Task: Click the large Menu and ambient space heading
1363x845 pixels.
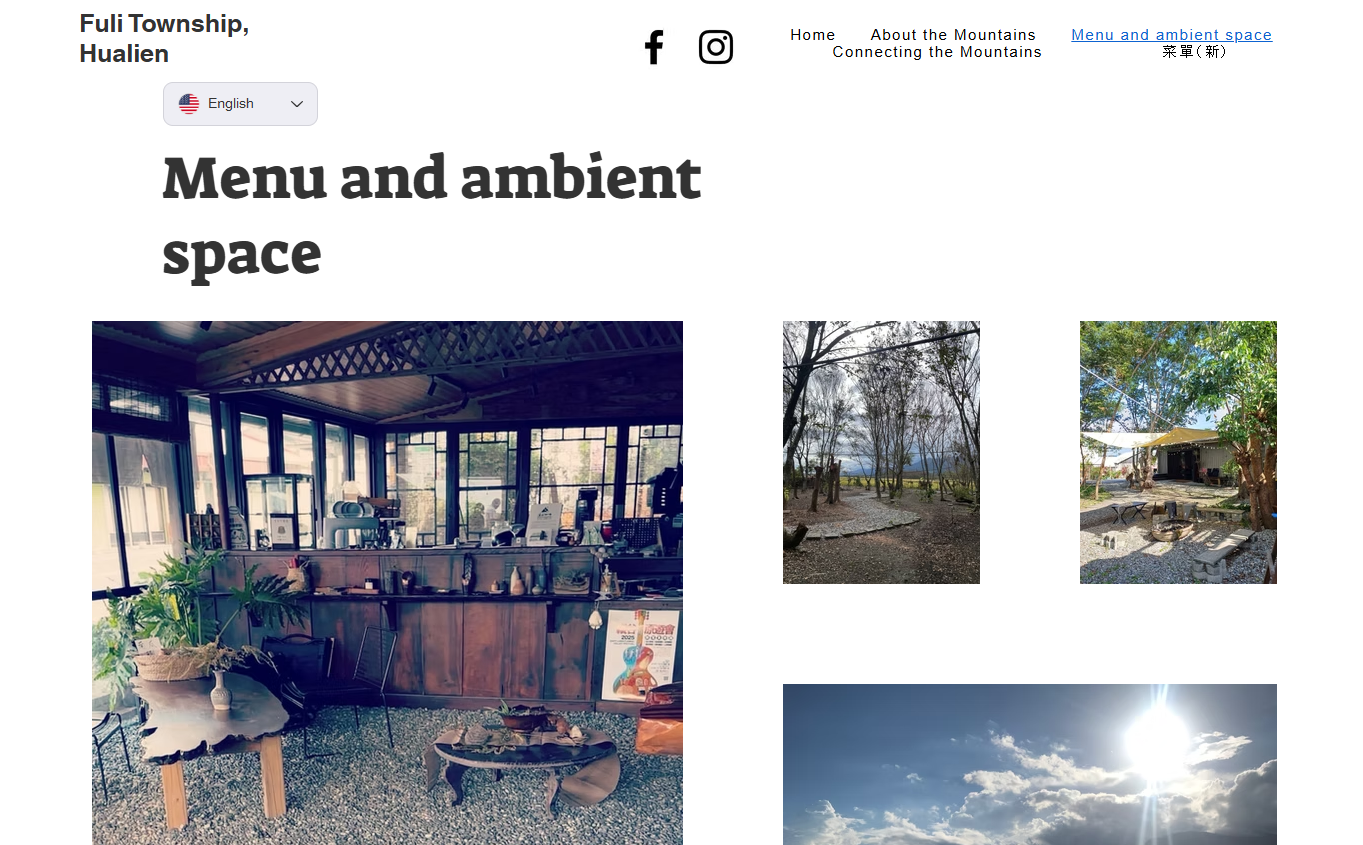Action: pos(431,215)
